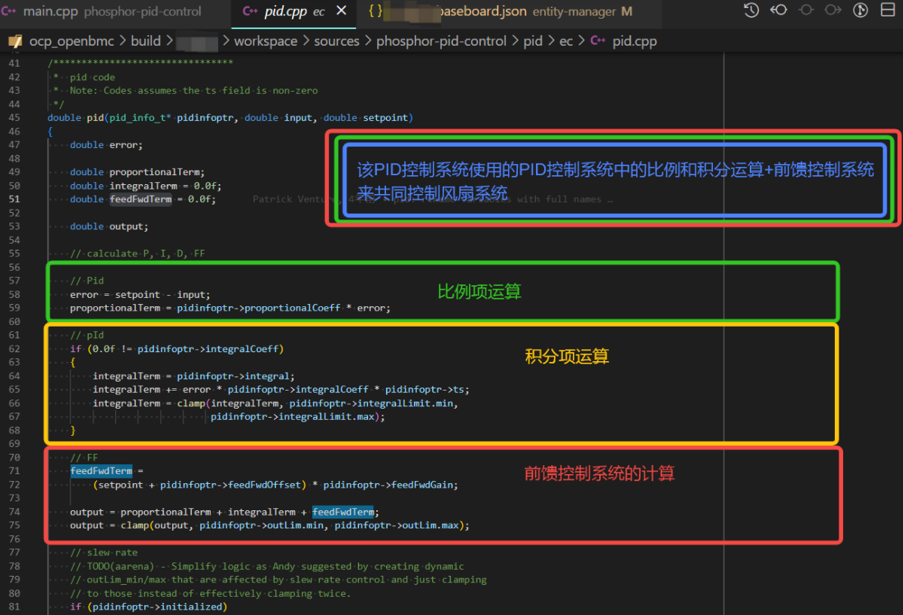Screen dimensions: 903x615
Task: Click the 'double pid(pid_info_t*' function signature
Action: pyautogui.click(x=109, y=117)
